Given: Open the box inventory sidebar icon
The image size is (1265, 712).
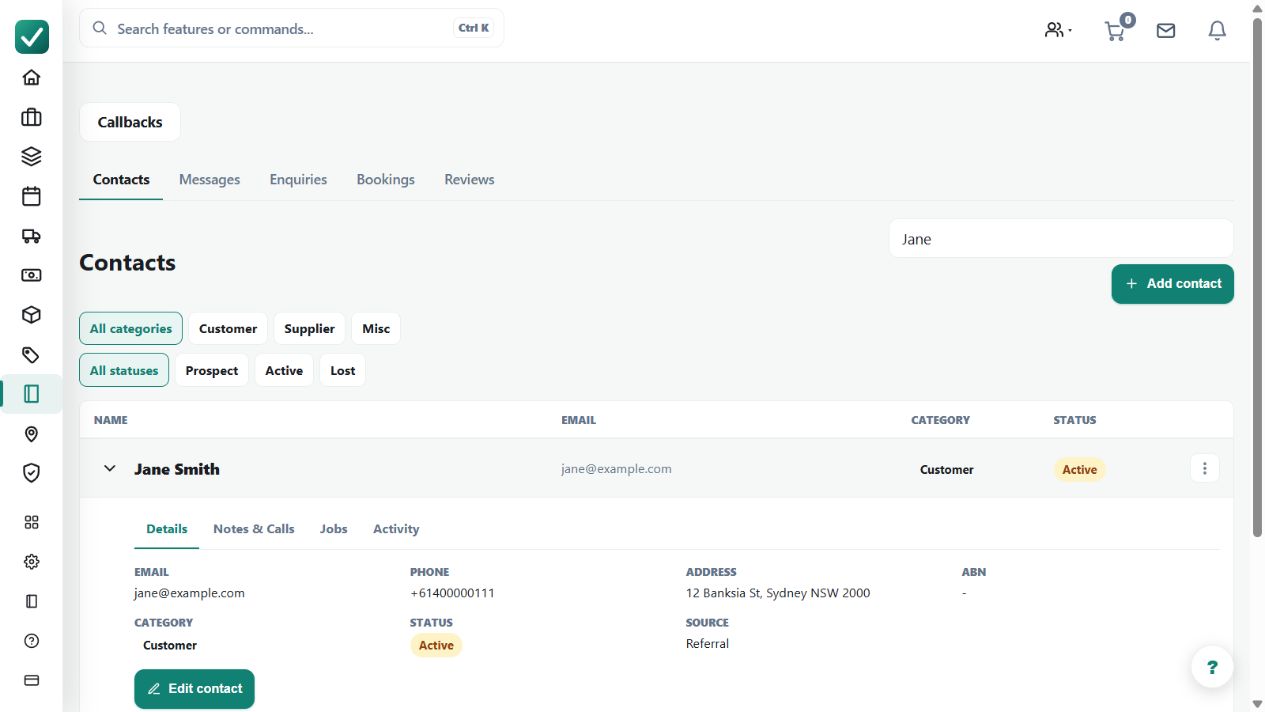Looking at the screenshot, I should click(31, 315).
